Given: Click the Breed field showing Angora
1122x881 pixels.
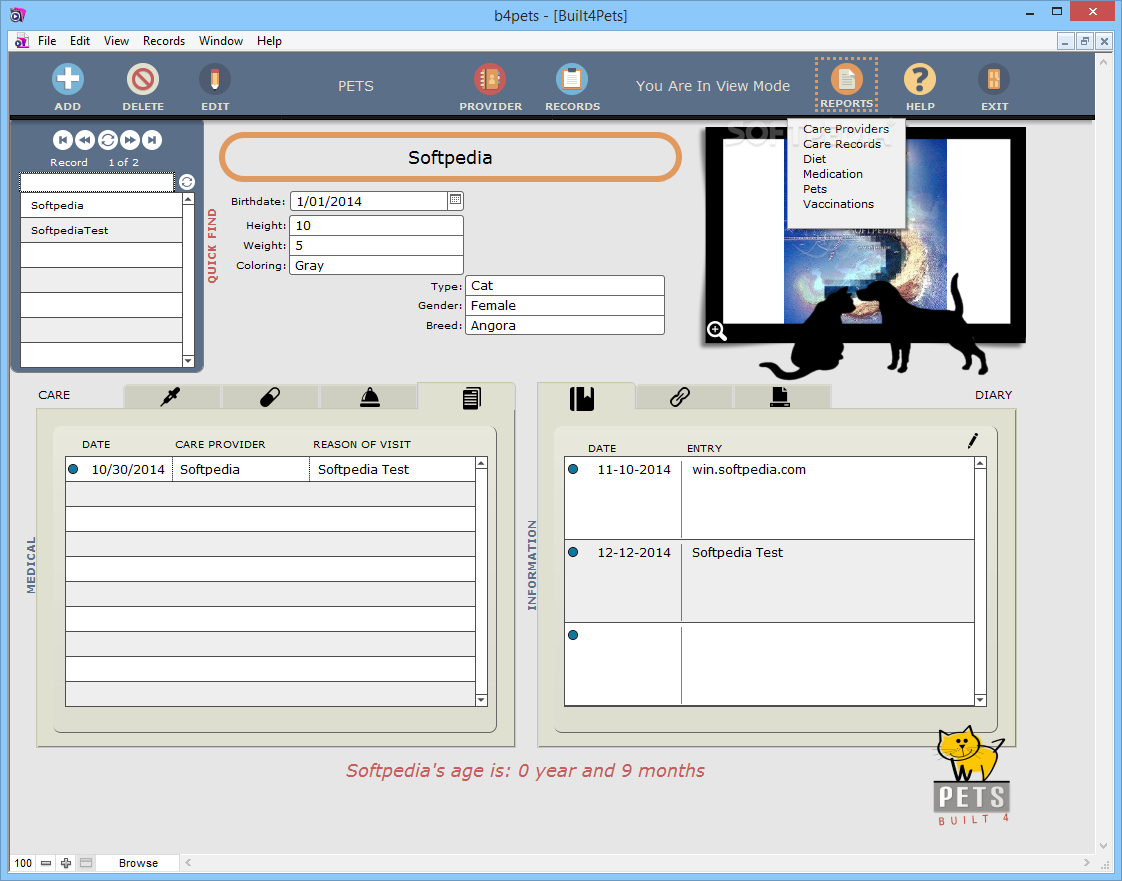Looking at the screenshot, I should point(565,326).
